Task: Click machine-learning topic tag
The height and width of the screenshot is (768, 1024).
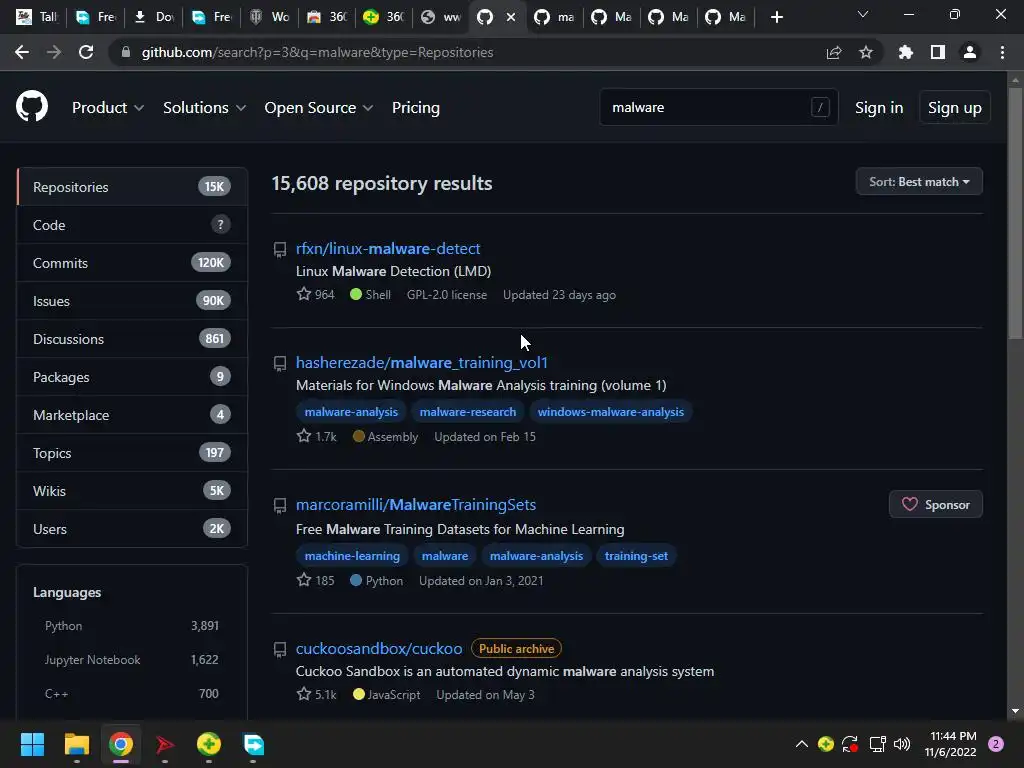Action: coord(352,556)
